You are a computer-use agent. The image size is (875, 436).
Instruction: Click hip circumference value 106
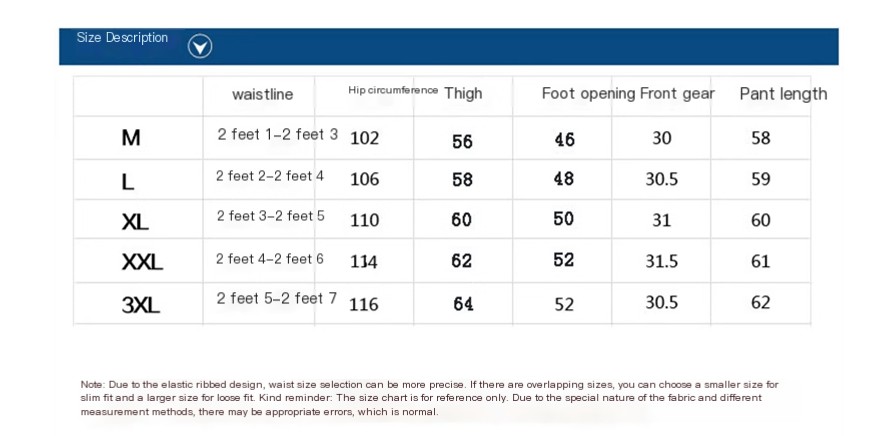tap(364, 179)
